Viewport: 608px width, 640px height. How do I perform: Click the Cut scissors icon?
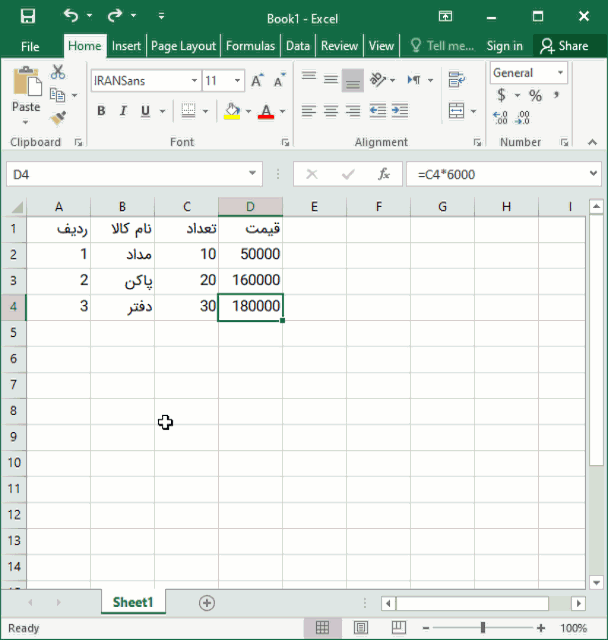[x=58, y=72]
